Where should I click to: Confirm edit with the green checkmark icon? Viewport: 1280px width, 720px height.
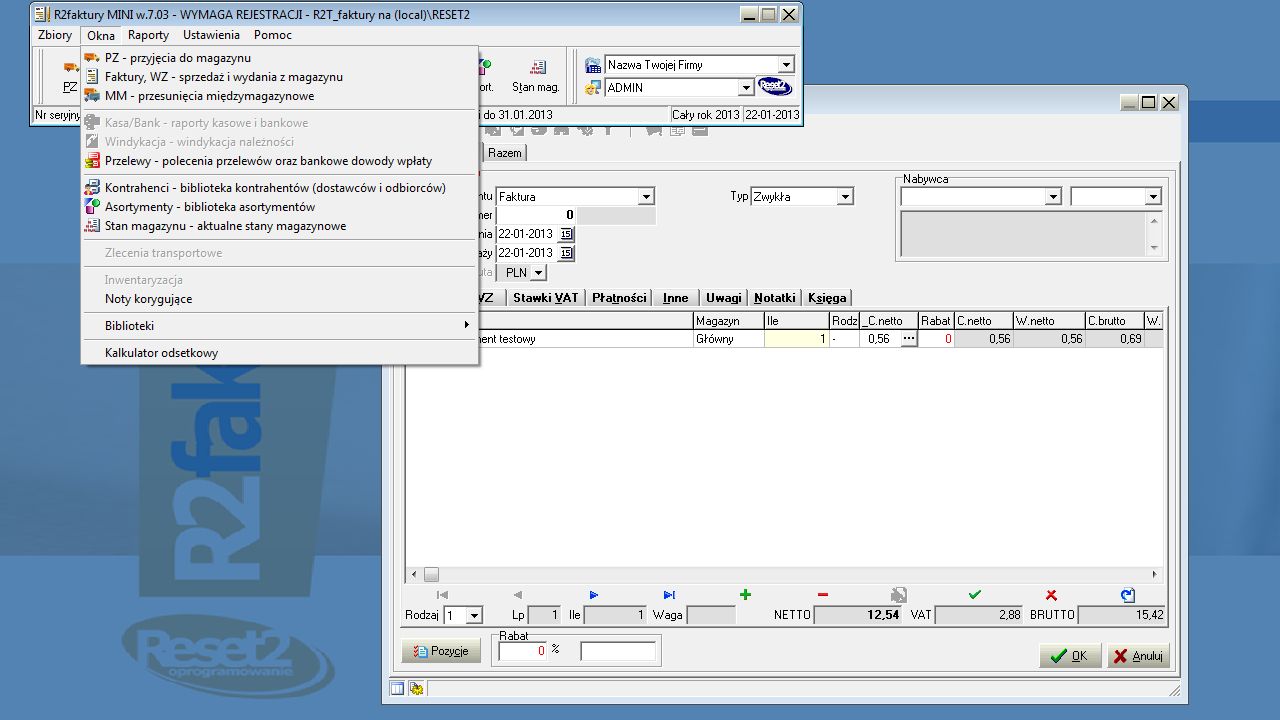pos(974,595)
